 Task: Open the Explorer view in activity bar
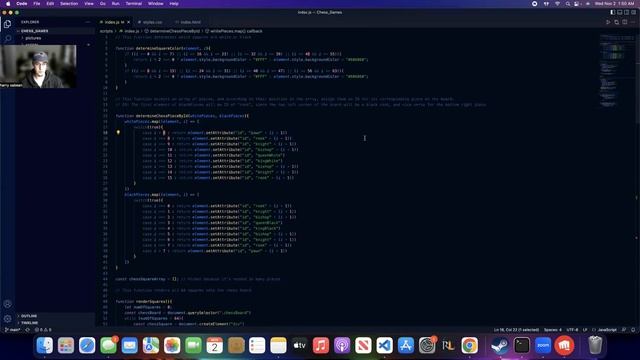7,24
